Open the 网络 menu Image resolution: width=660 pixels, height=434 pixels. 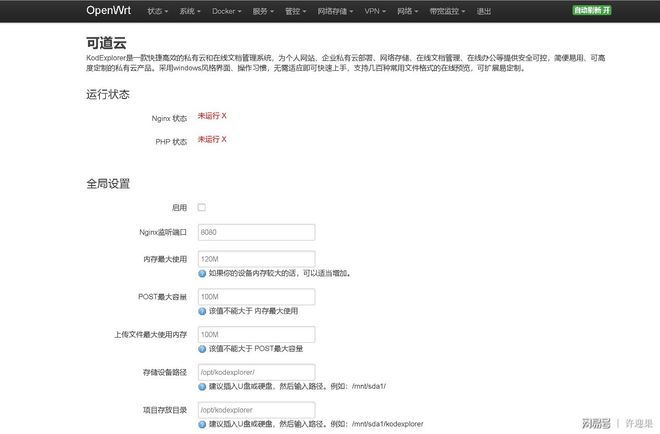(407, 12)
